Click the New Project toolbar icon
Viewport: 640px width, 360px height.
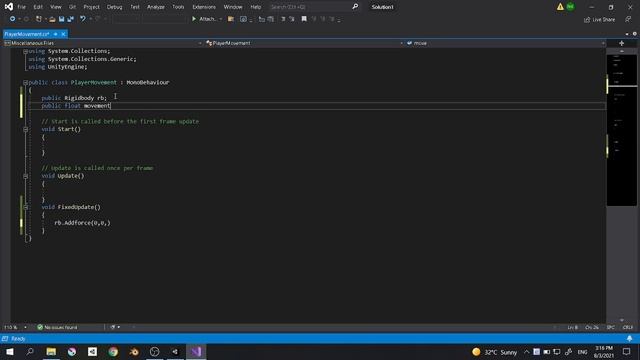39,19
